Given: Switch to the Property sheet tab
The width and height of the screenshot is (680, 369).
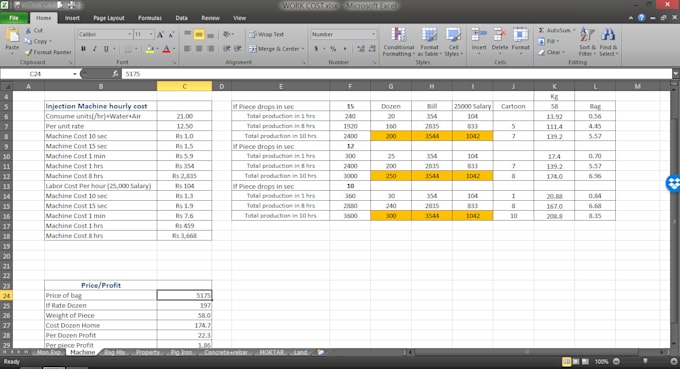Looking at the screenshot, I should point(148,352).
